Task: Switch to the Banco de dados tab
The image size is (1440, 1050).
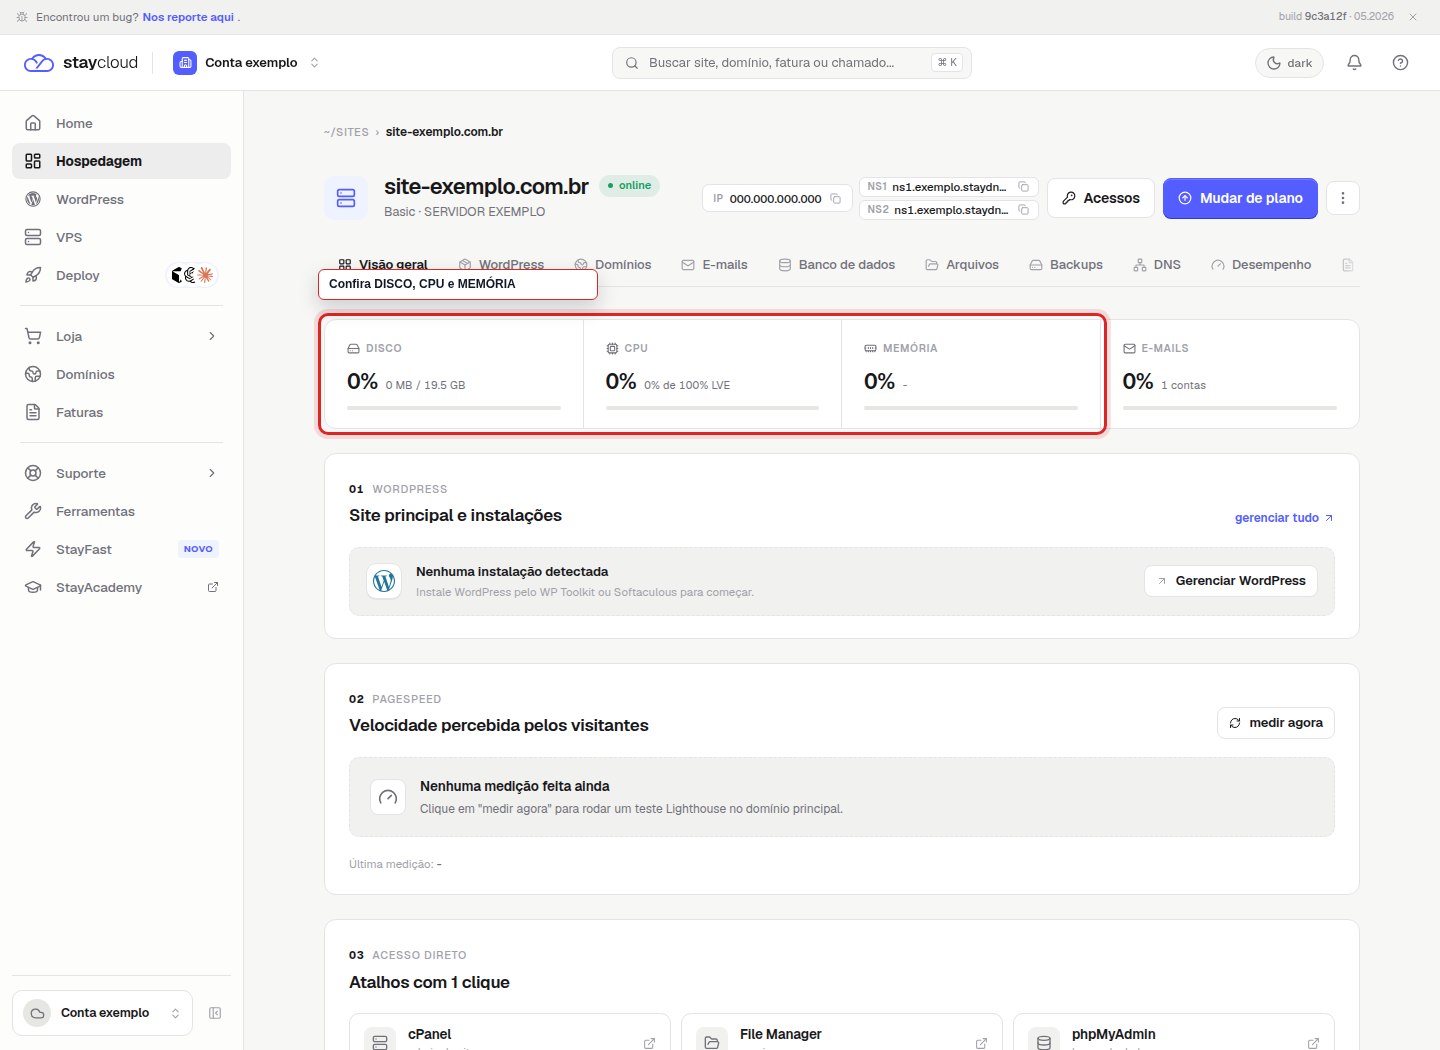Action: (x=837, y=265)
